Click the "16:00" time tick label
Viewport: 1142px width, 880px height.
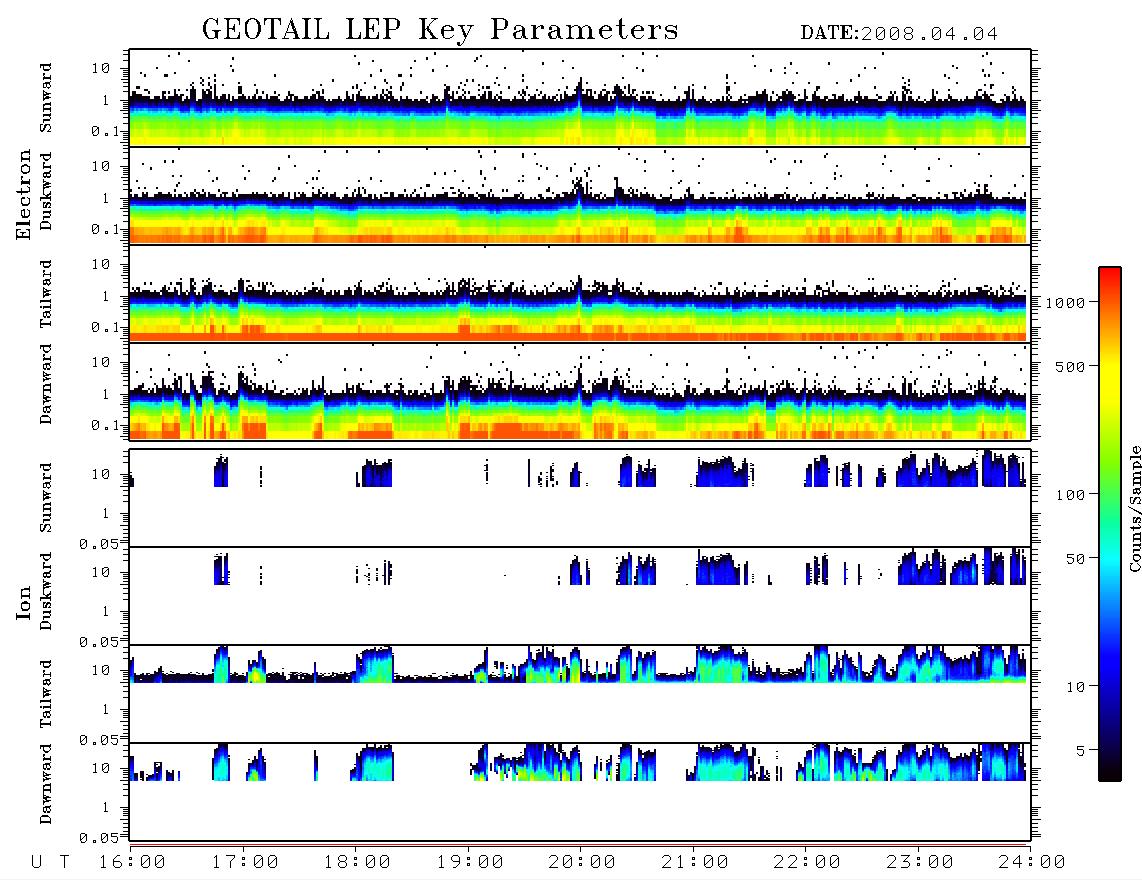(133, 863)
